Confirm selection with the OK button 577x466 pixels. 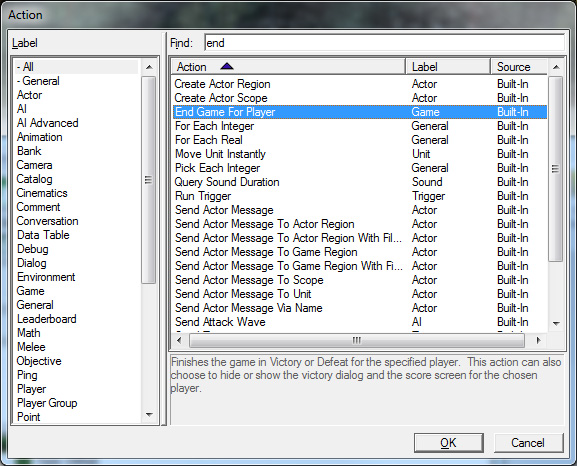[x=449, y=442]
